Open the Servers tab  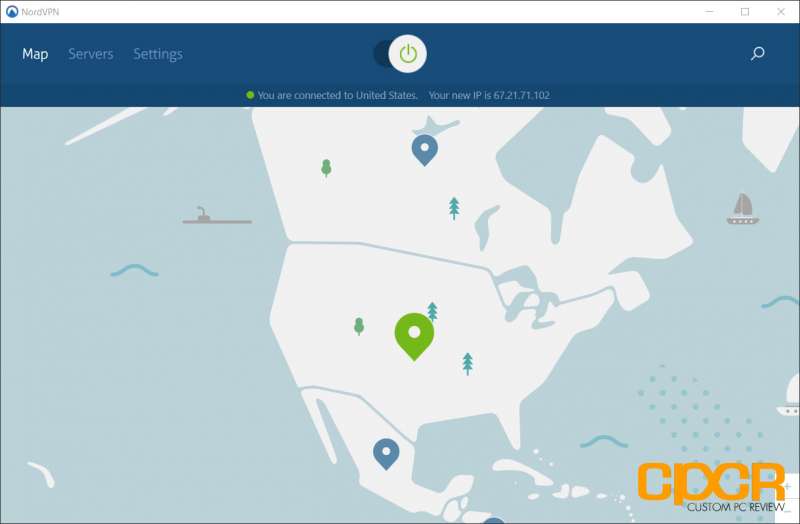91,54
